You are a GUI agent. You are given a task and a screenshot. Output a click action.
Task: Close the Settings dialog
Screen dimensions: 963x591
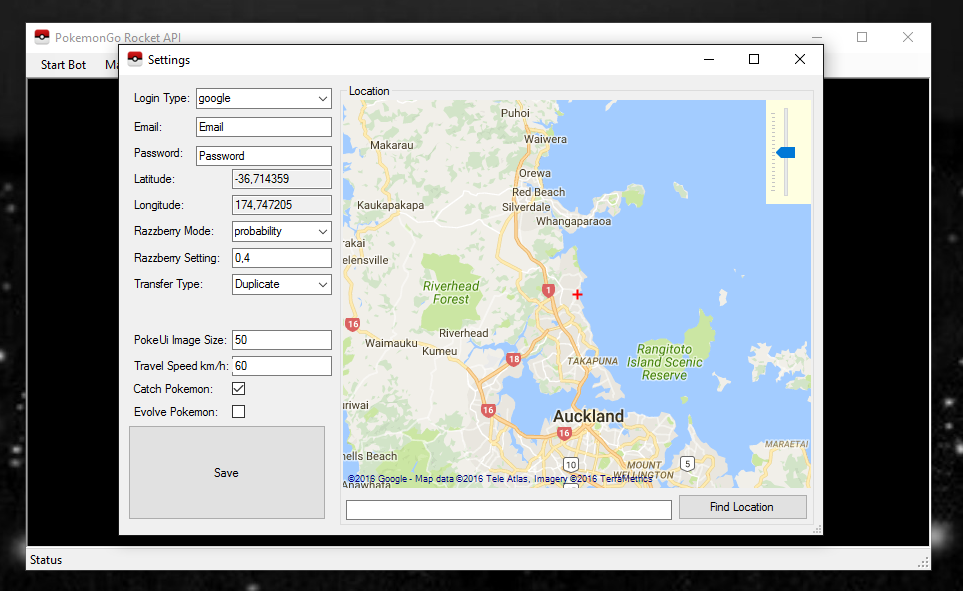click(x=799, y=59)
